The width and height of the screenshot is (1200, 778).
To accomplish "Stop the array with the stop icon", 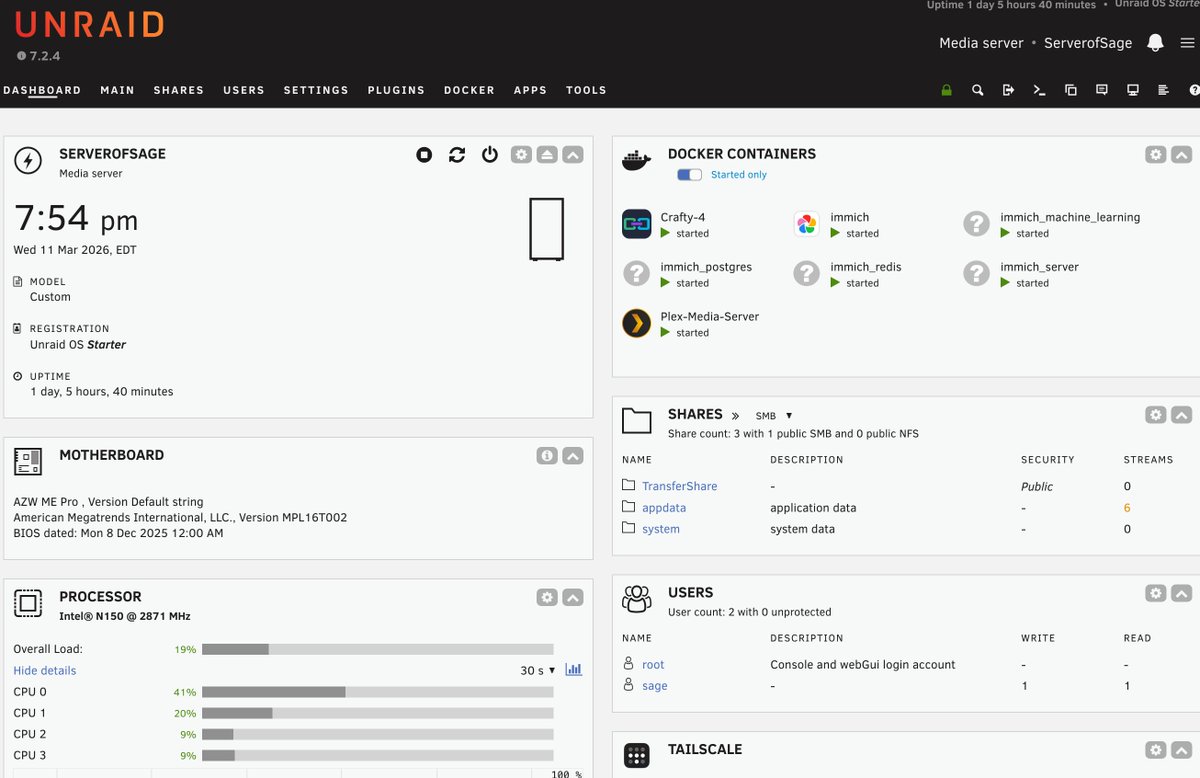I will point(424,155).
